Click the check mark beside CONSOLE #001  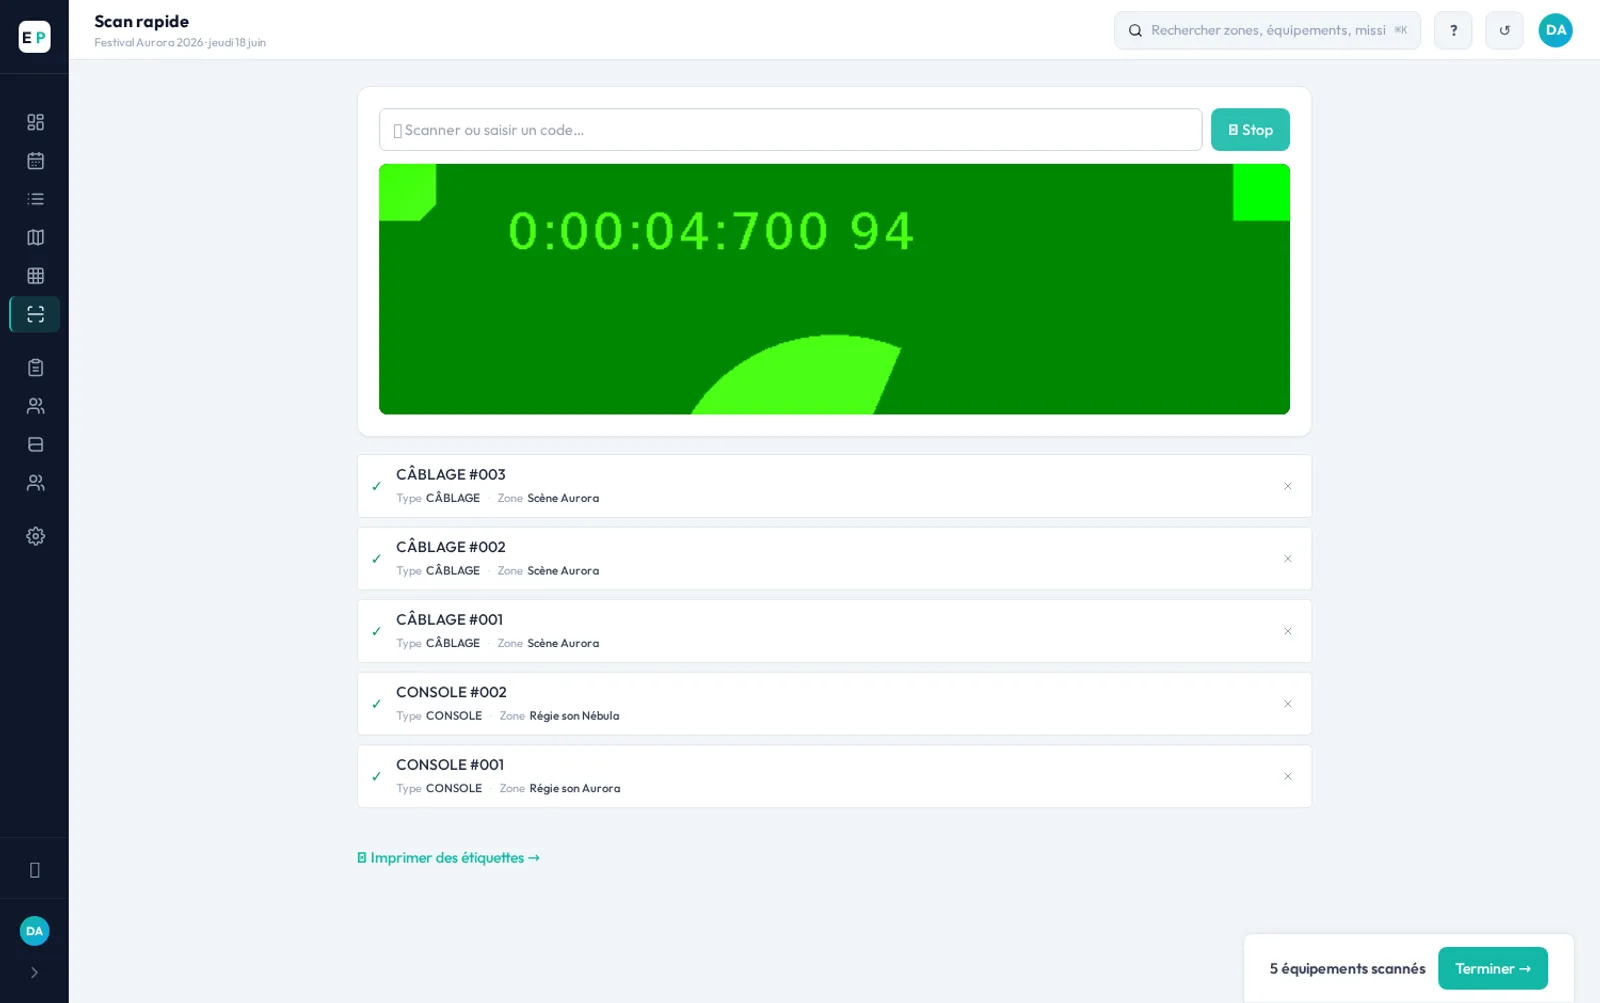click(376, 776)
